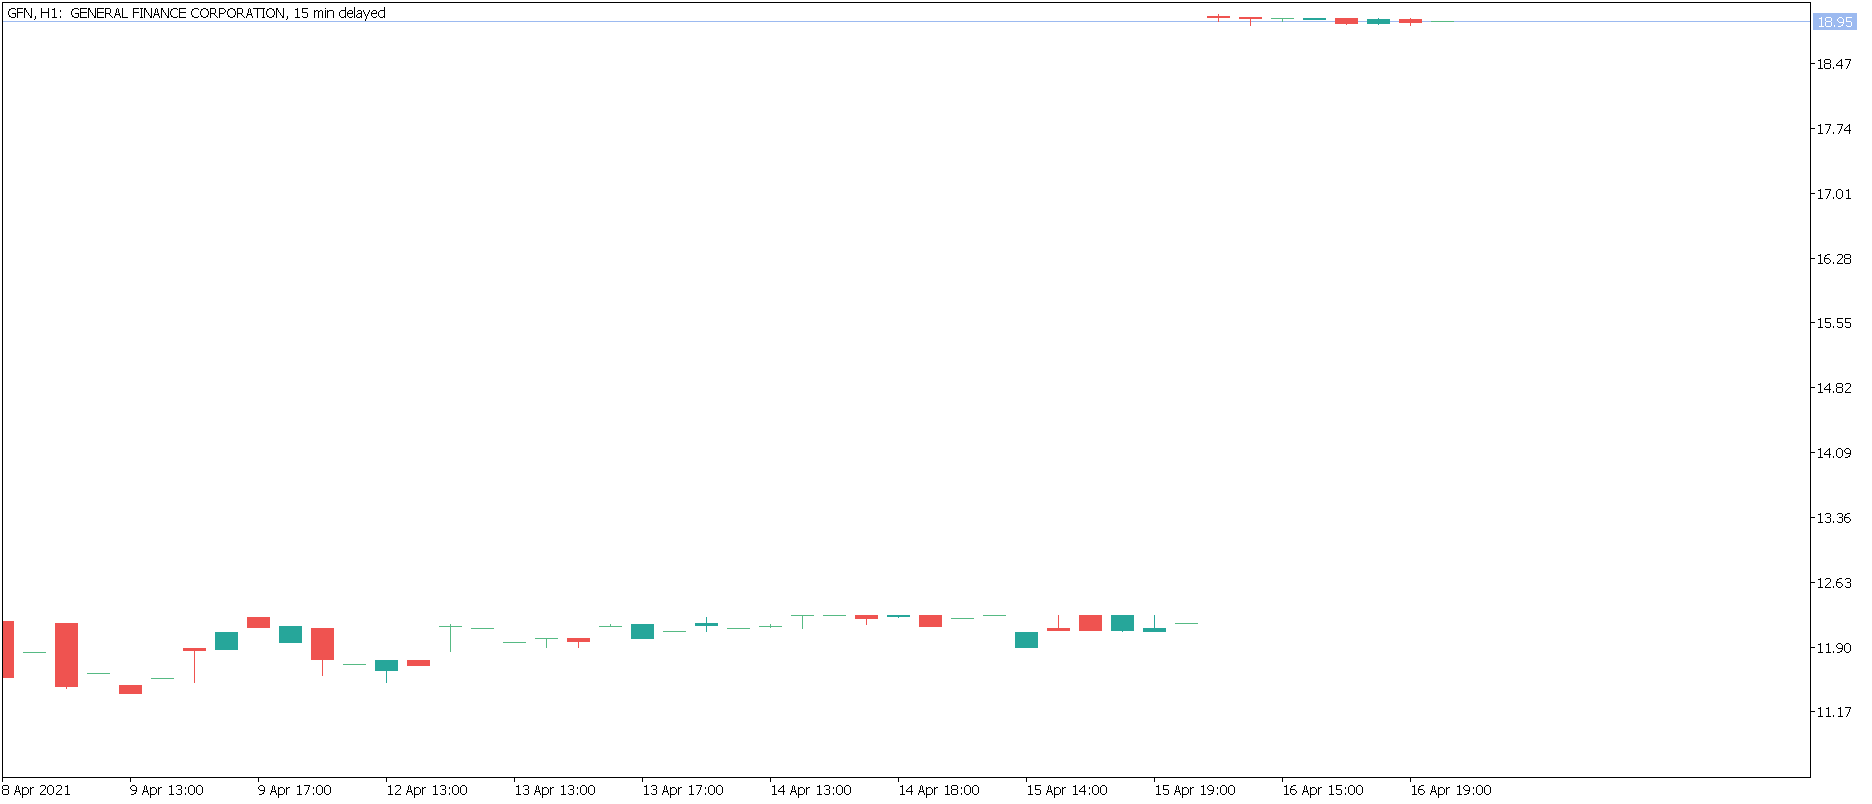Select the red candle at 9 Apr 17:00

pyautogui.click(x=258, y=622)
